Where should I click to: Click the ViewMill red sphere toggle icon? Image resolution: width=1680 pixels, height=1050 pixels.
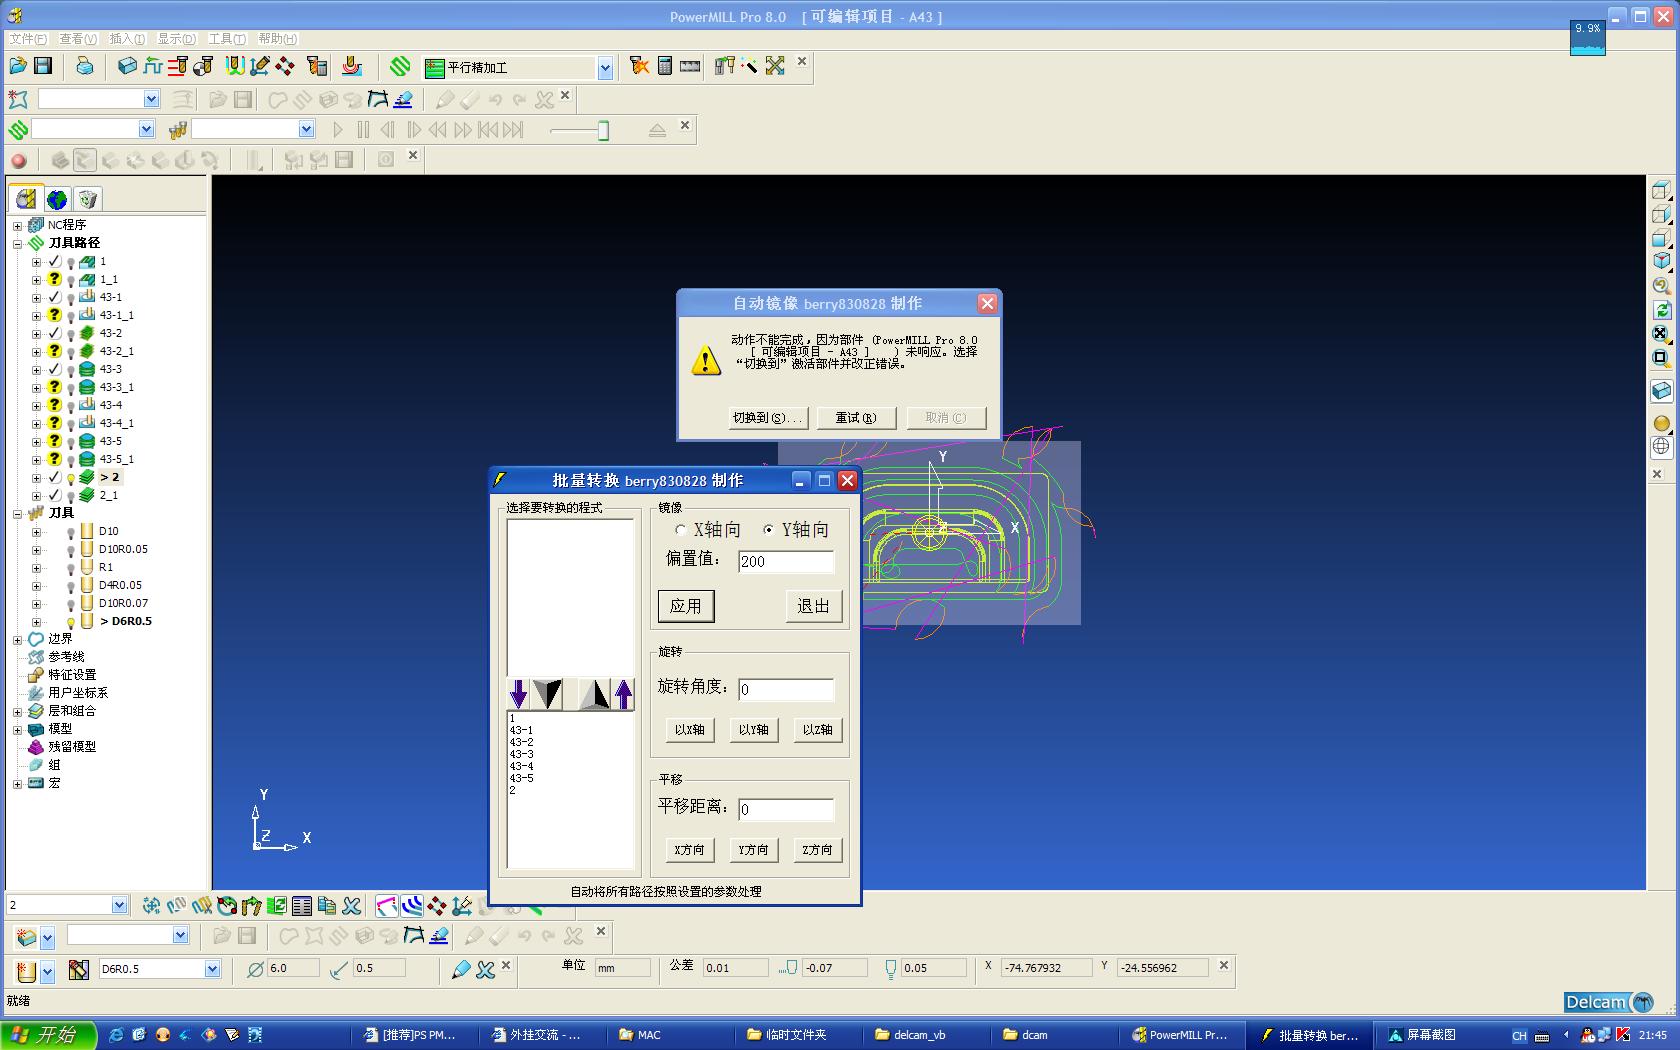19,160
